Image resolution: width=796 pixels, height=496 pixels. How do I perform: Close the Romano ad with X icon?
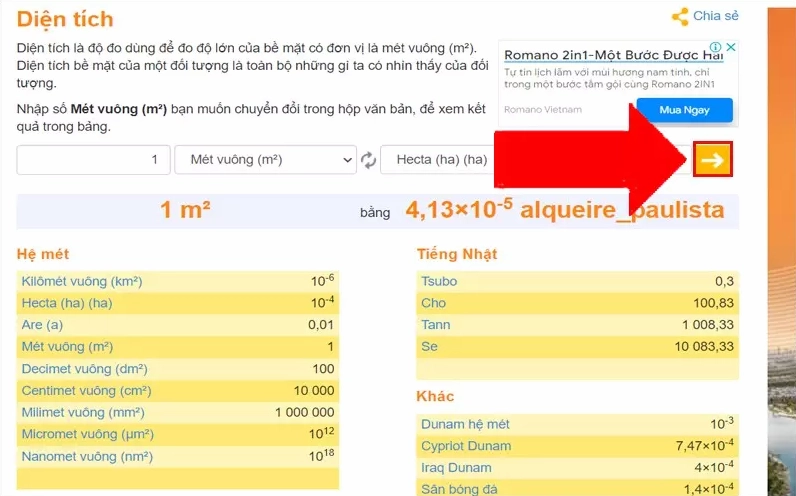tap(731, 47)
